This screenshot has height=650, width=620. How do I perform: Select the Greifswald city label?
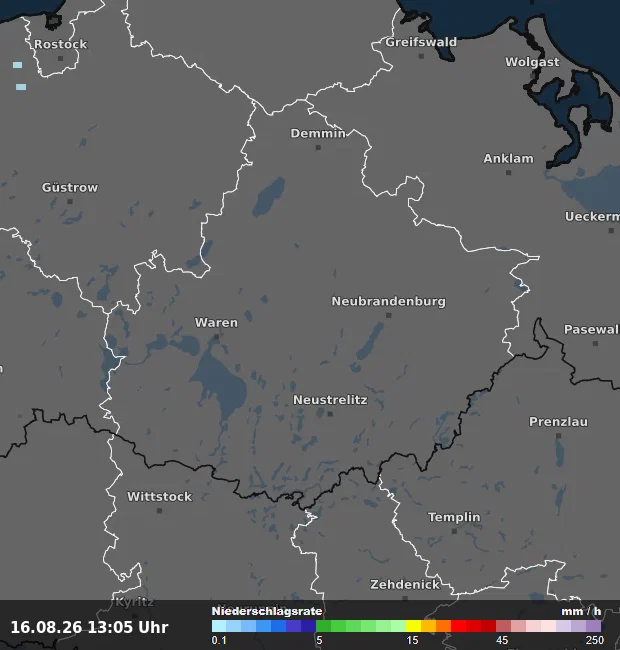(x=421, y=42)
